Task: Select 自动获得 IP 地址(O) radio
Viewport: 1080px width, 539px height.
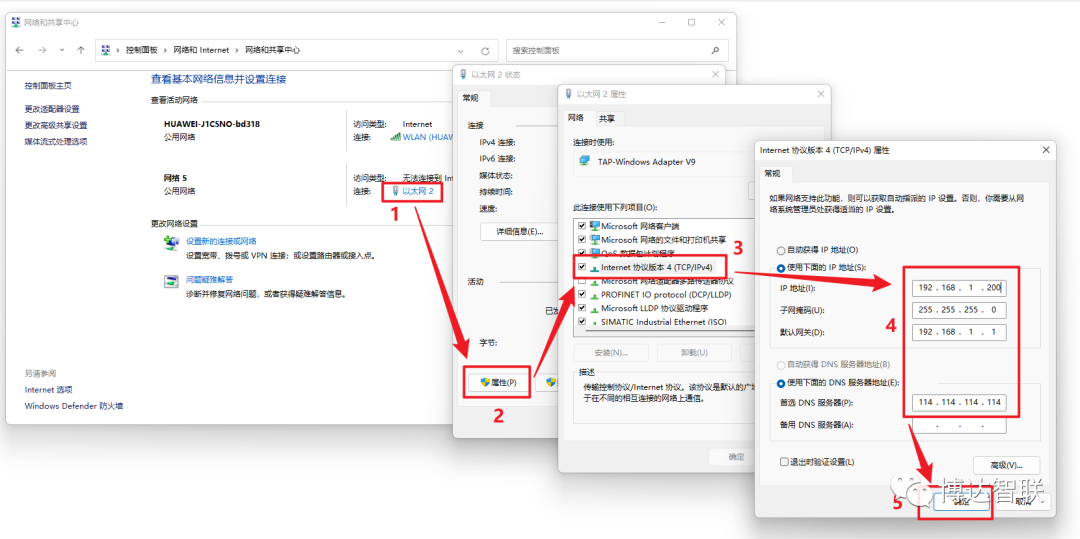Action: point(780,251)
